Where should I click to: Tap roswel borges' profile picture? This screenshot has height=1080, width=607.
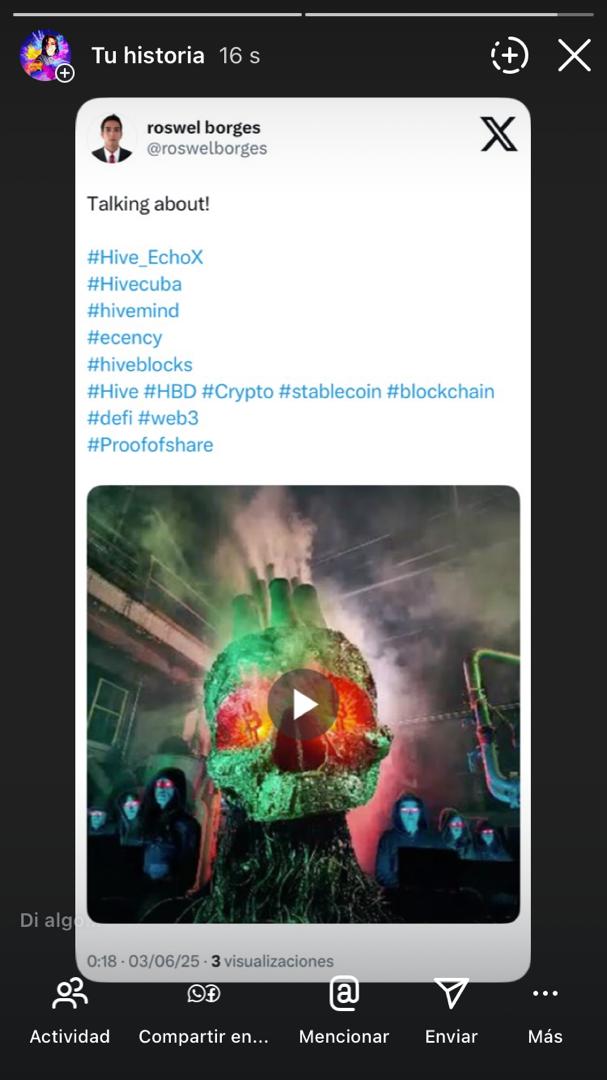click(x=112, y=138)
